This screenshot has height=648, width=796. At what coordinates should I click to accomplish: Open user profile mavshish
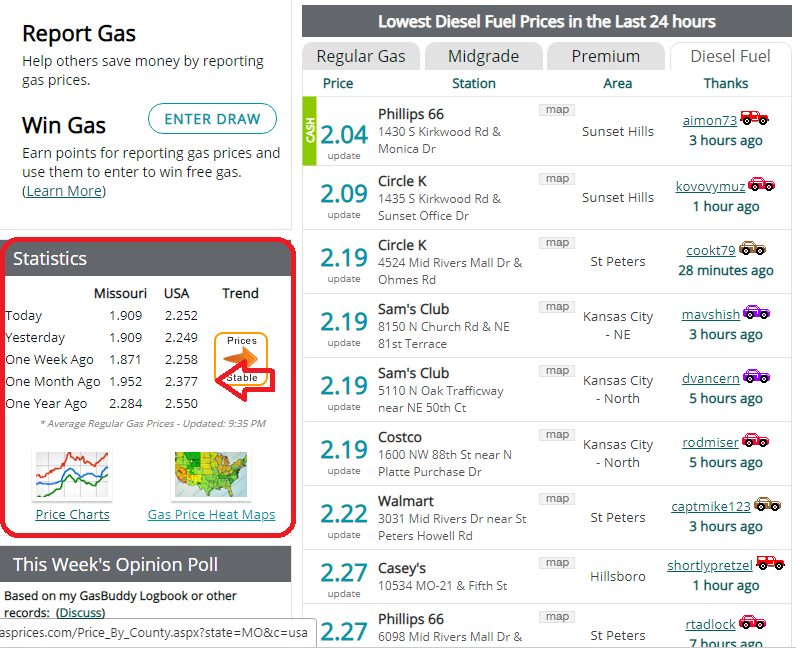(711, 314)
